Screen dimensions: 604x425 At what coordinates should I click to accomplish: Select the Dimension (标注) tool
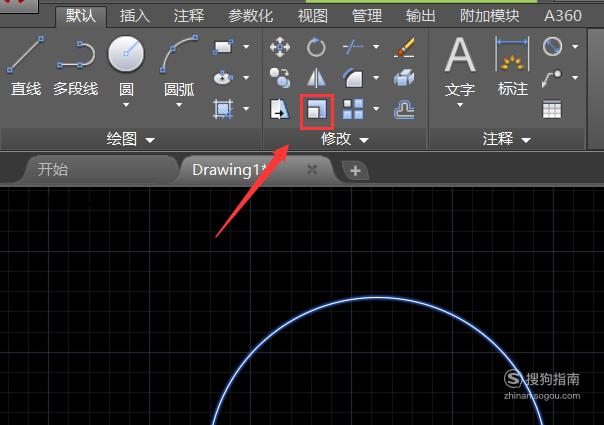(x=512, y=66)
